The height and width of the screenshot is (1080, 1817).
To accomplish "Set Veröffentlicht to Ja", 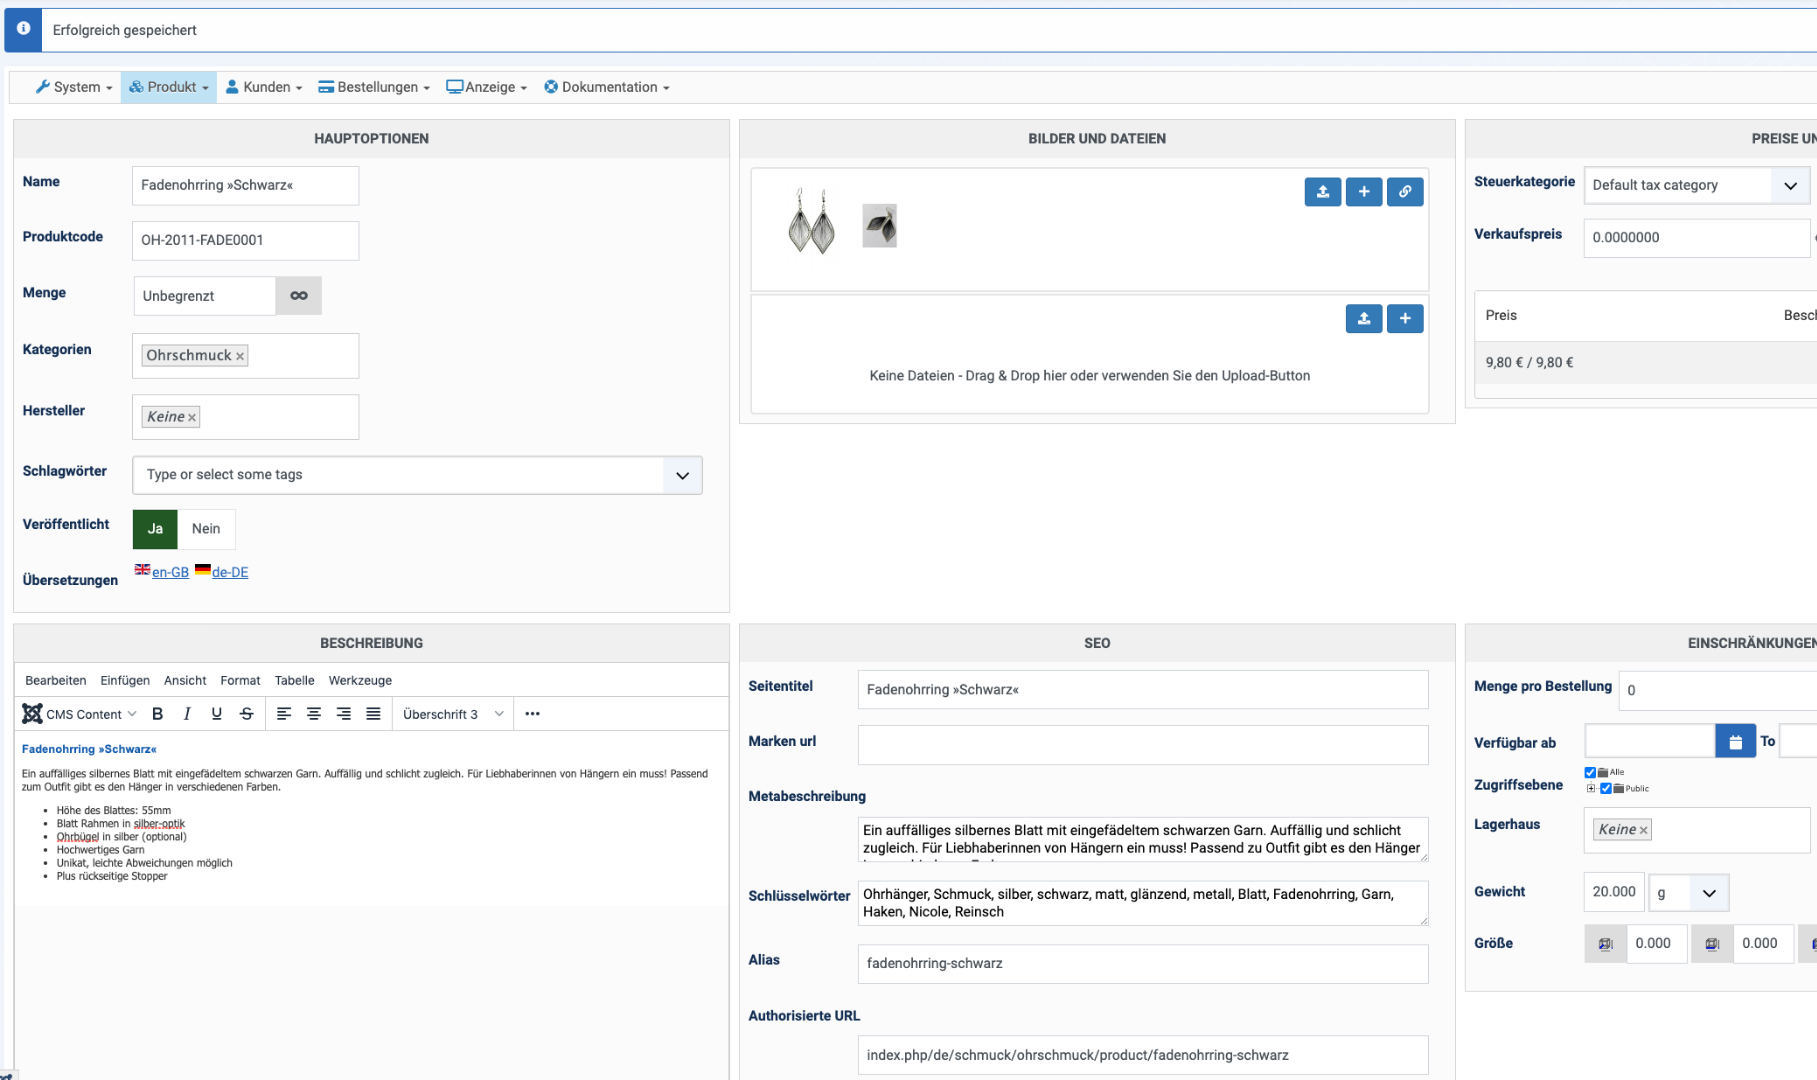I will (x=155, y=529).
